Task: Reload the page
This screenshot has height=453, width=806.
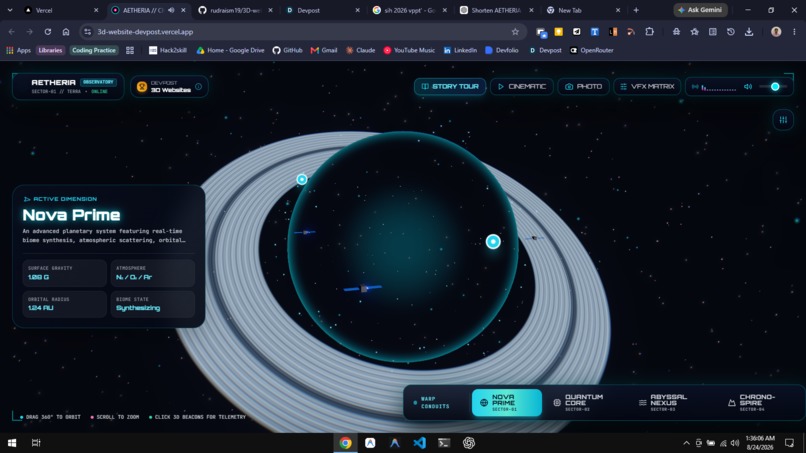Action: click(x=47, y=32)
